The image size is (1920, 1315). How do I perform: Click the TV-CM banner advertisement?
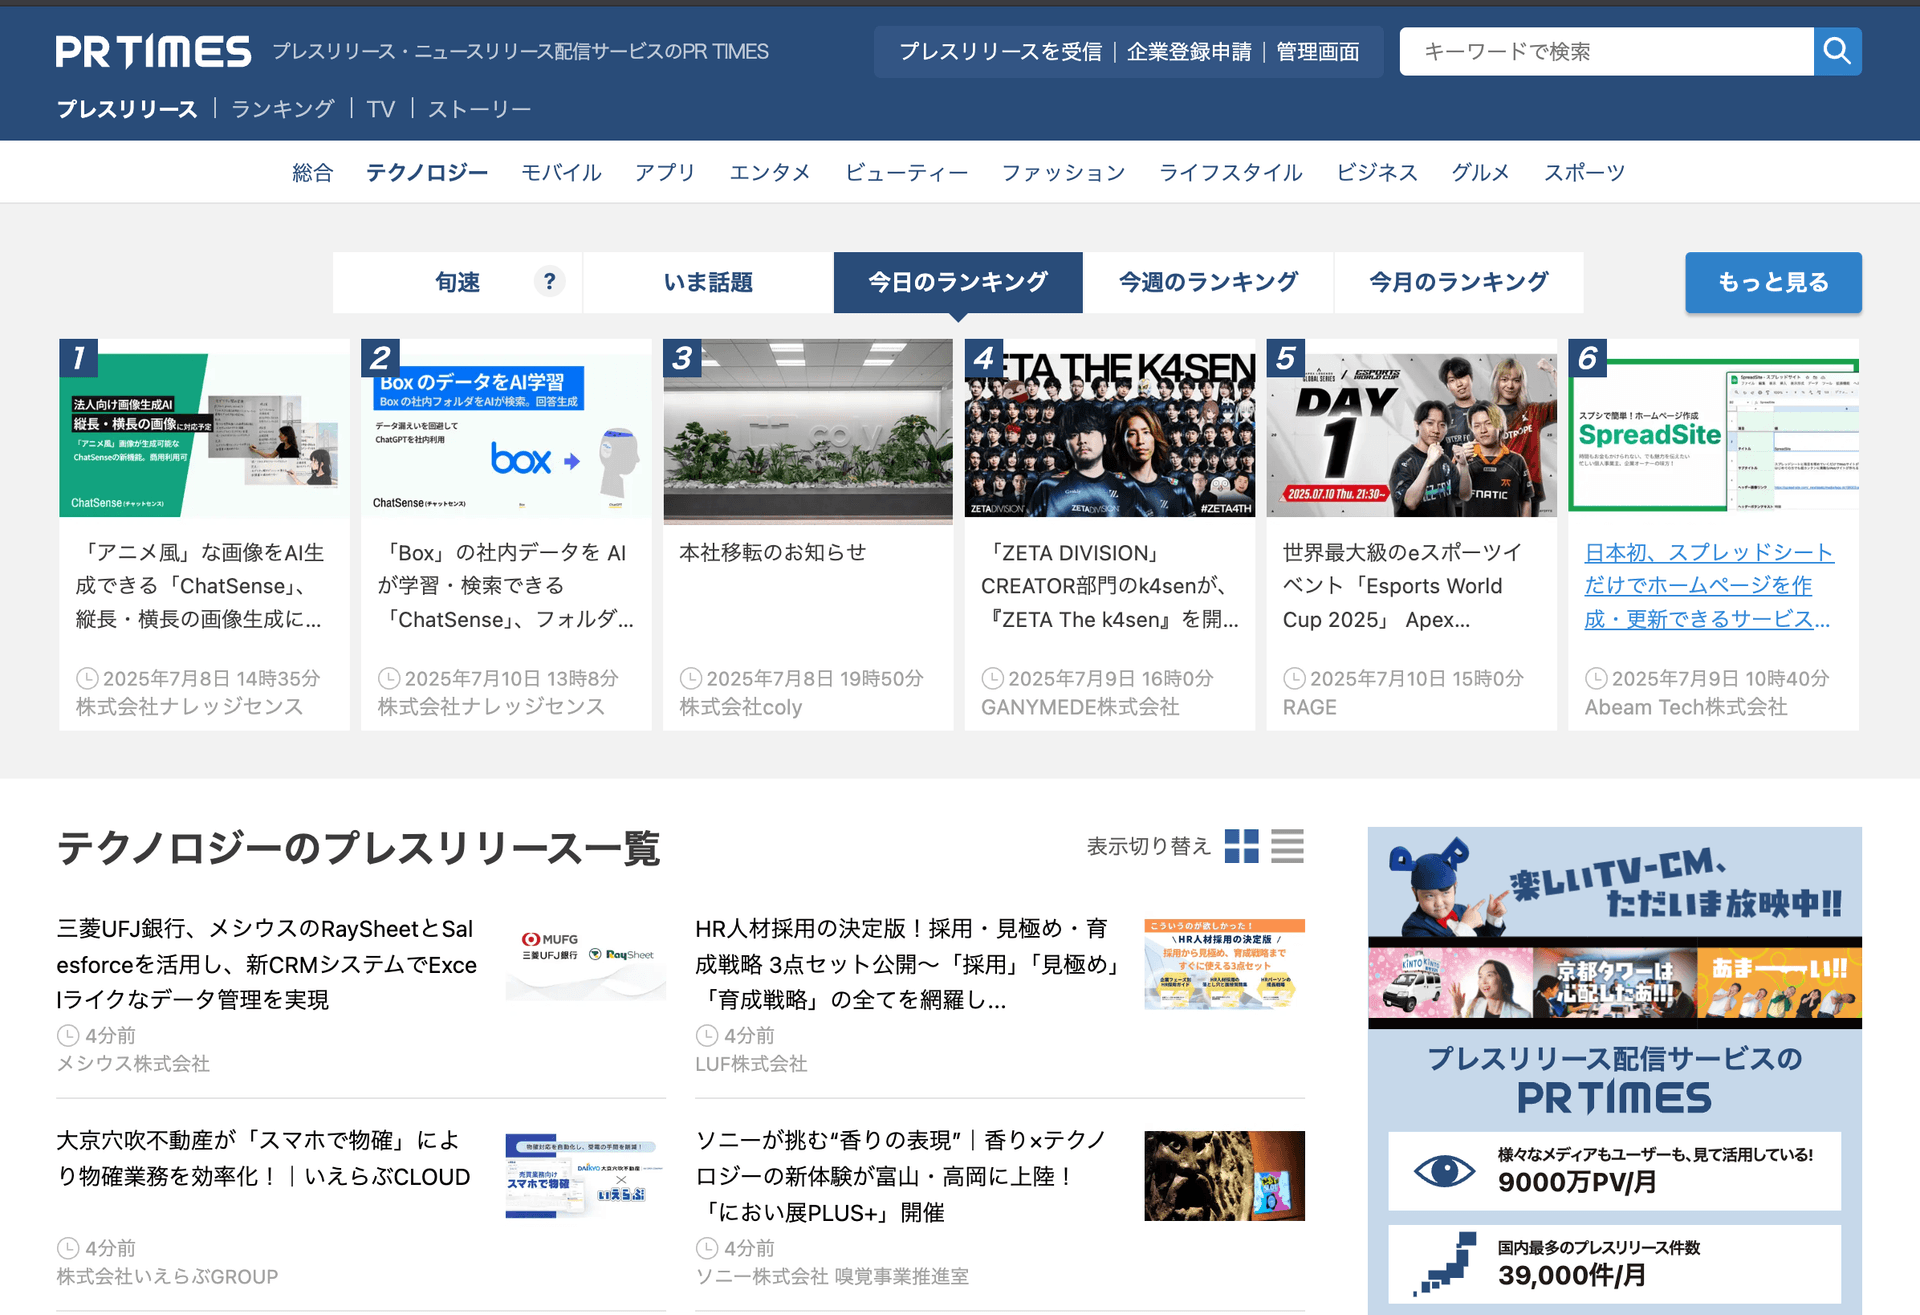(1614, 930)
